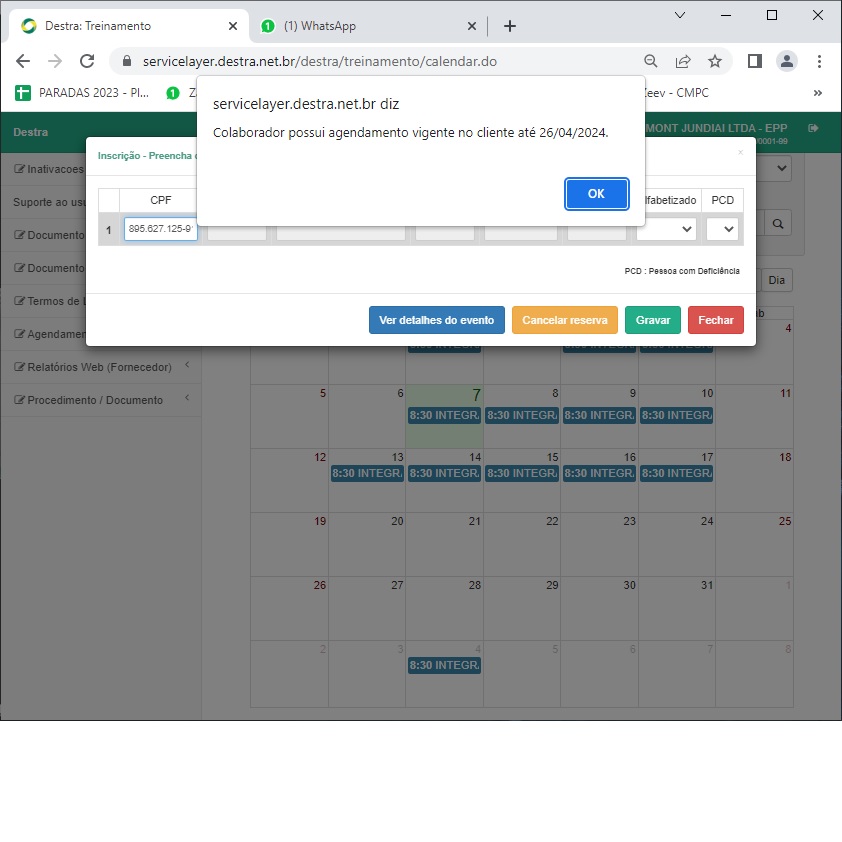The width and height of the screenshot is (842, 842).
Task: Reload the page with the refresh icon
Action: tap(87, 61)
